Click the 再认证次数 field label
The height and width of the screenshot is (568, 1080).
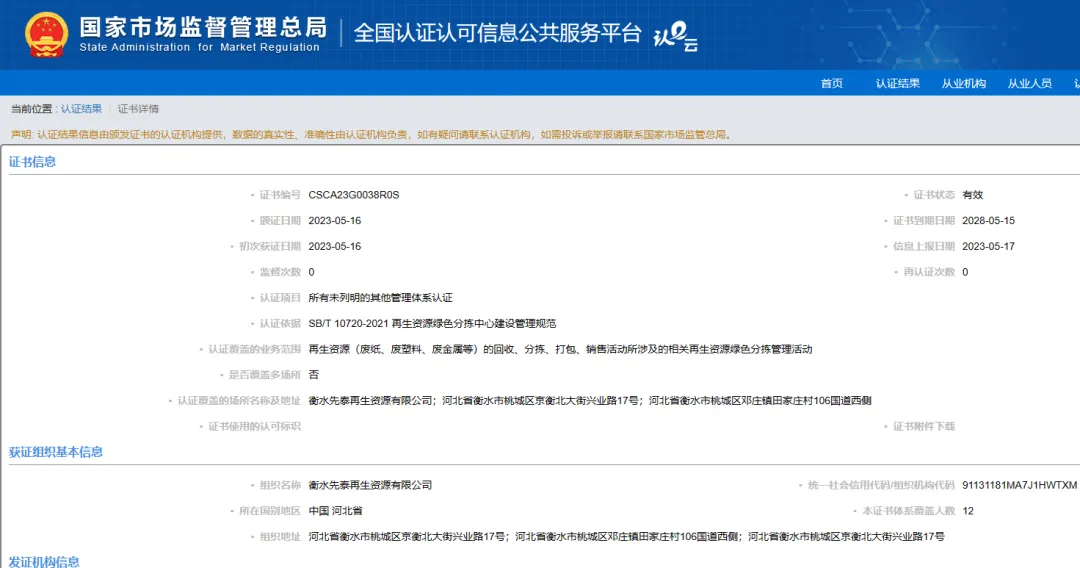[x=929, y=272]
